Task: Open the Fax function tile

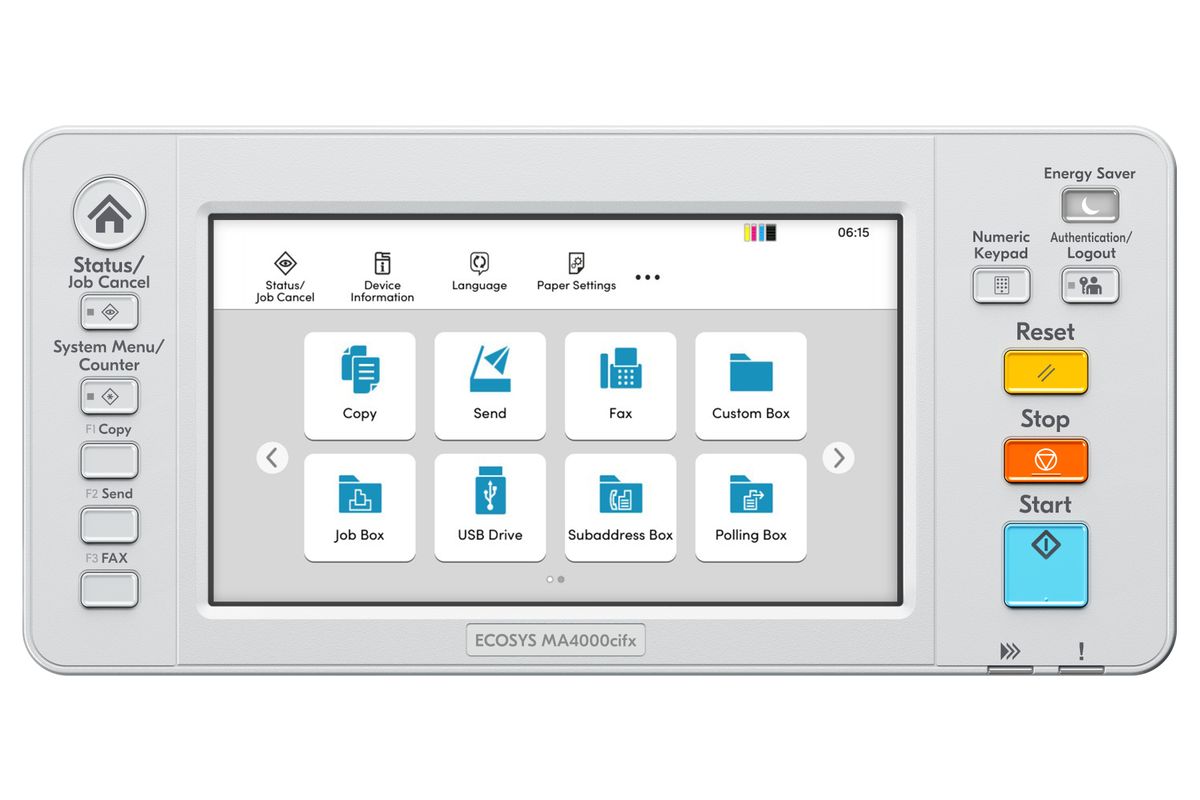Action: pyautogui.click(x=620, y=386)
